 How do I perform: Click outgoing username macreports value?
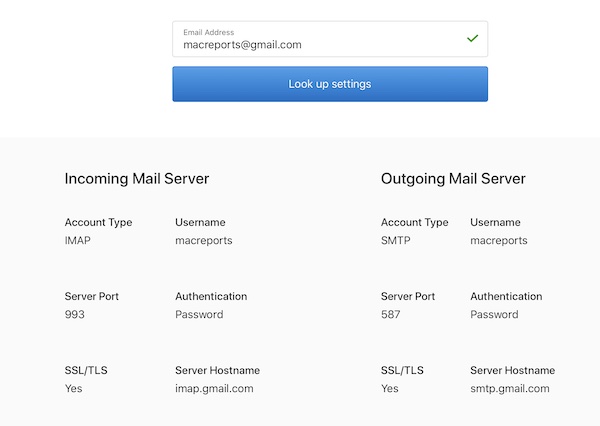point(499,241)
